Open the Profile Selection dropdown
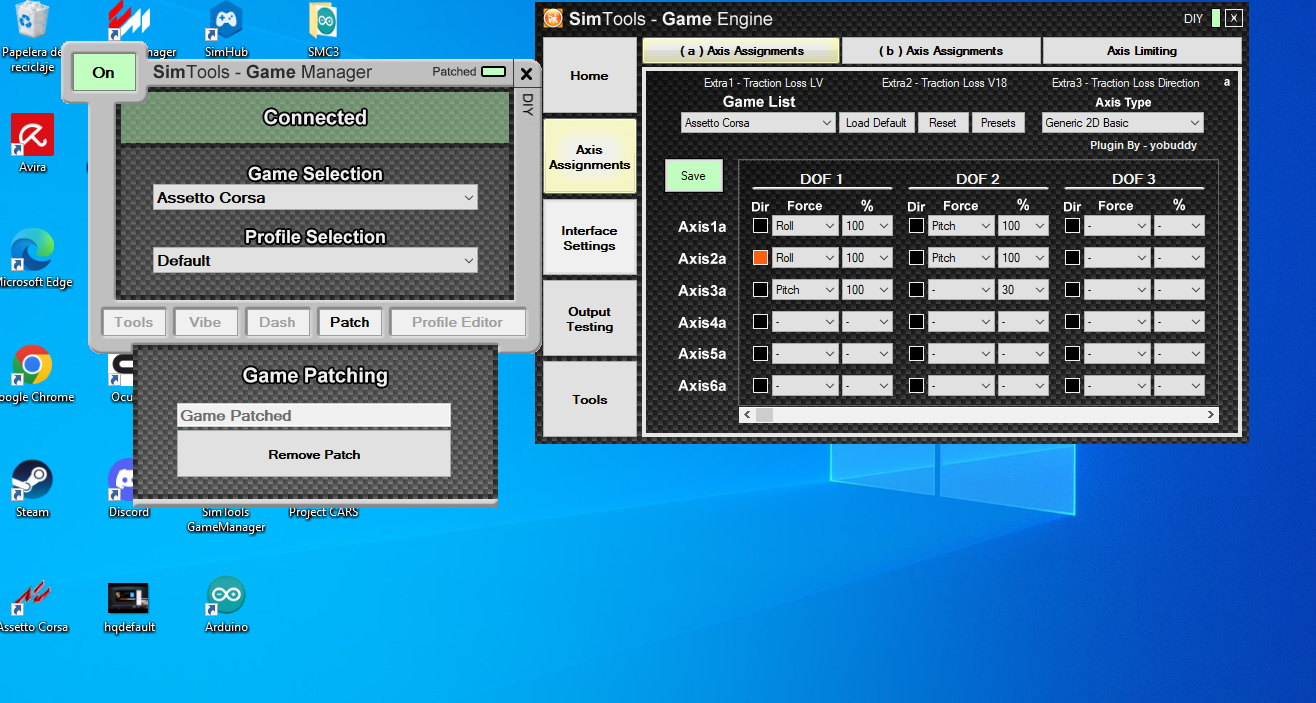This screenshot has width=1316, height=703. pos(315,261)
